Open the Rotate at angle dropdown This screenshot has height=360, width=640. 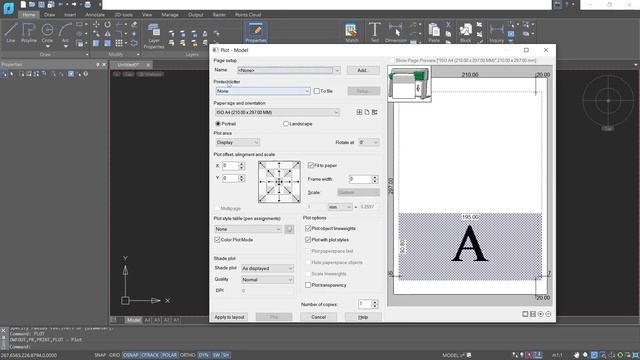[x=369, y=142]
